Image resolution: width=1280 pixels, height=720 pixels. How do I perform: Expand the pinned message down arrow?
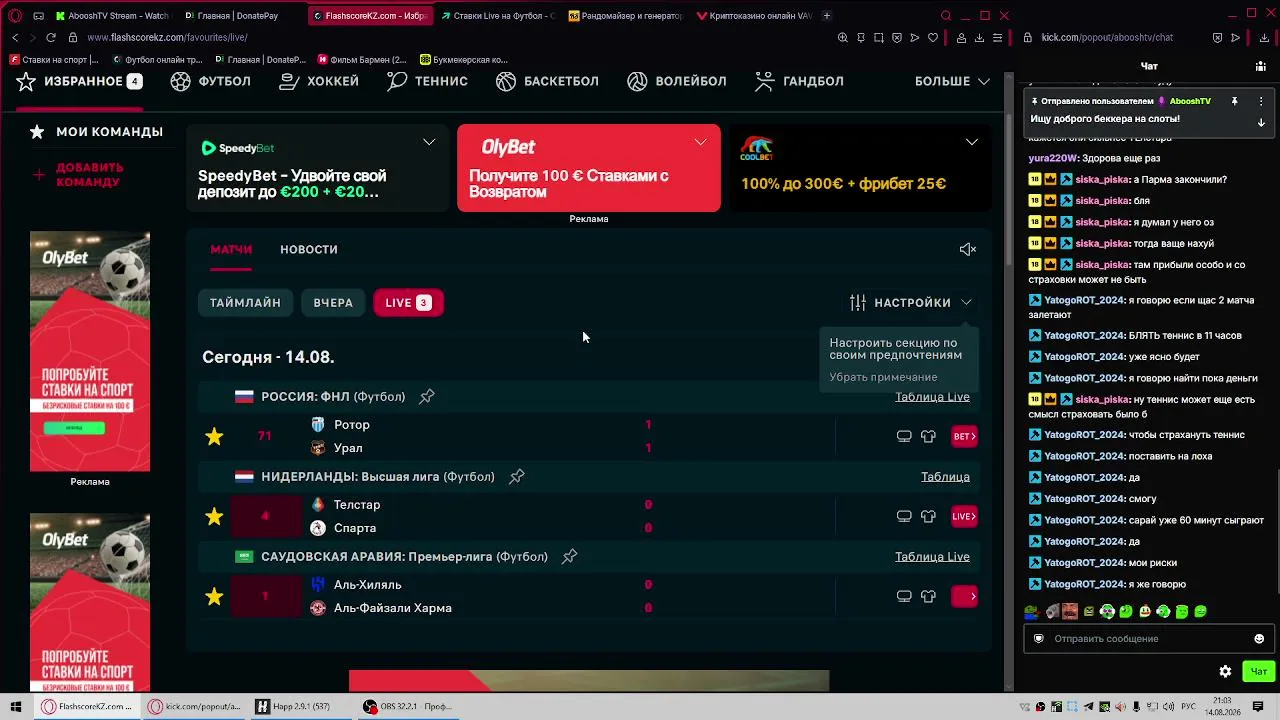pos(1261,122)
